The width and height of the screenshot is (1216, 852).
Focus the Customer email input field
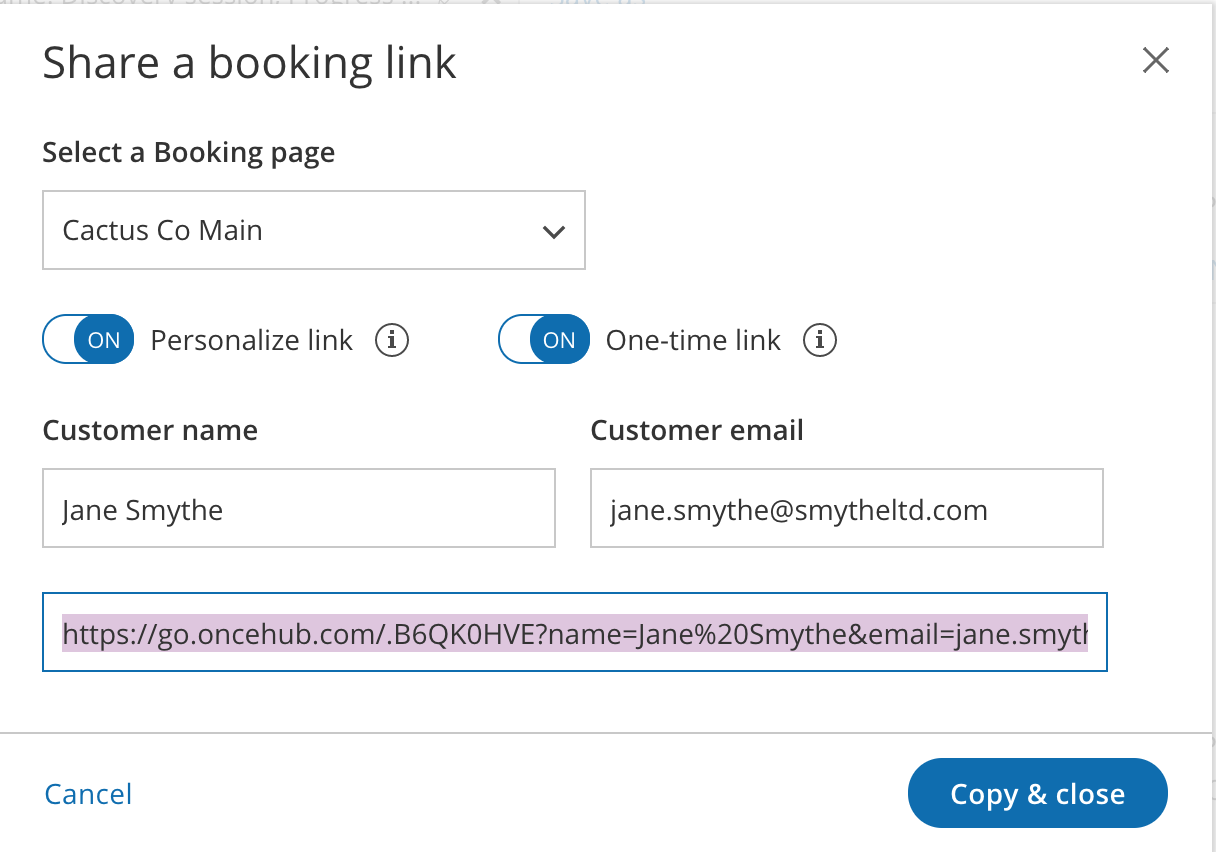pos(846,510)
